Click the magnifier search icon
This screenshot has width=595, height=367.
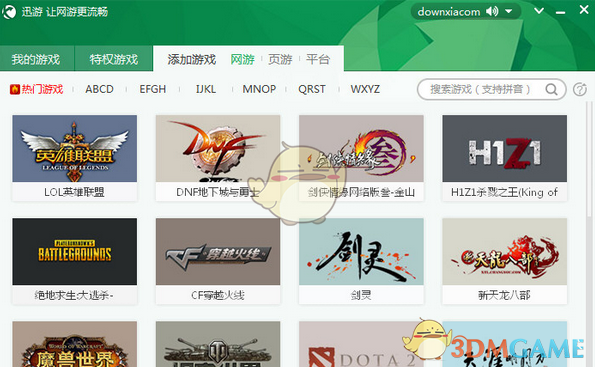tap(551, 89)
